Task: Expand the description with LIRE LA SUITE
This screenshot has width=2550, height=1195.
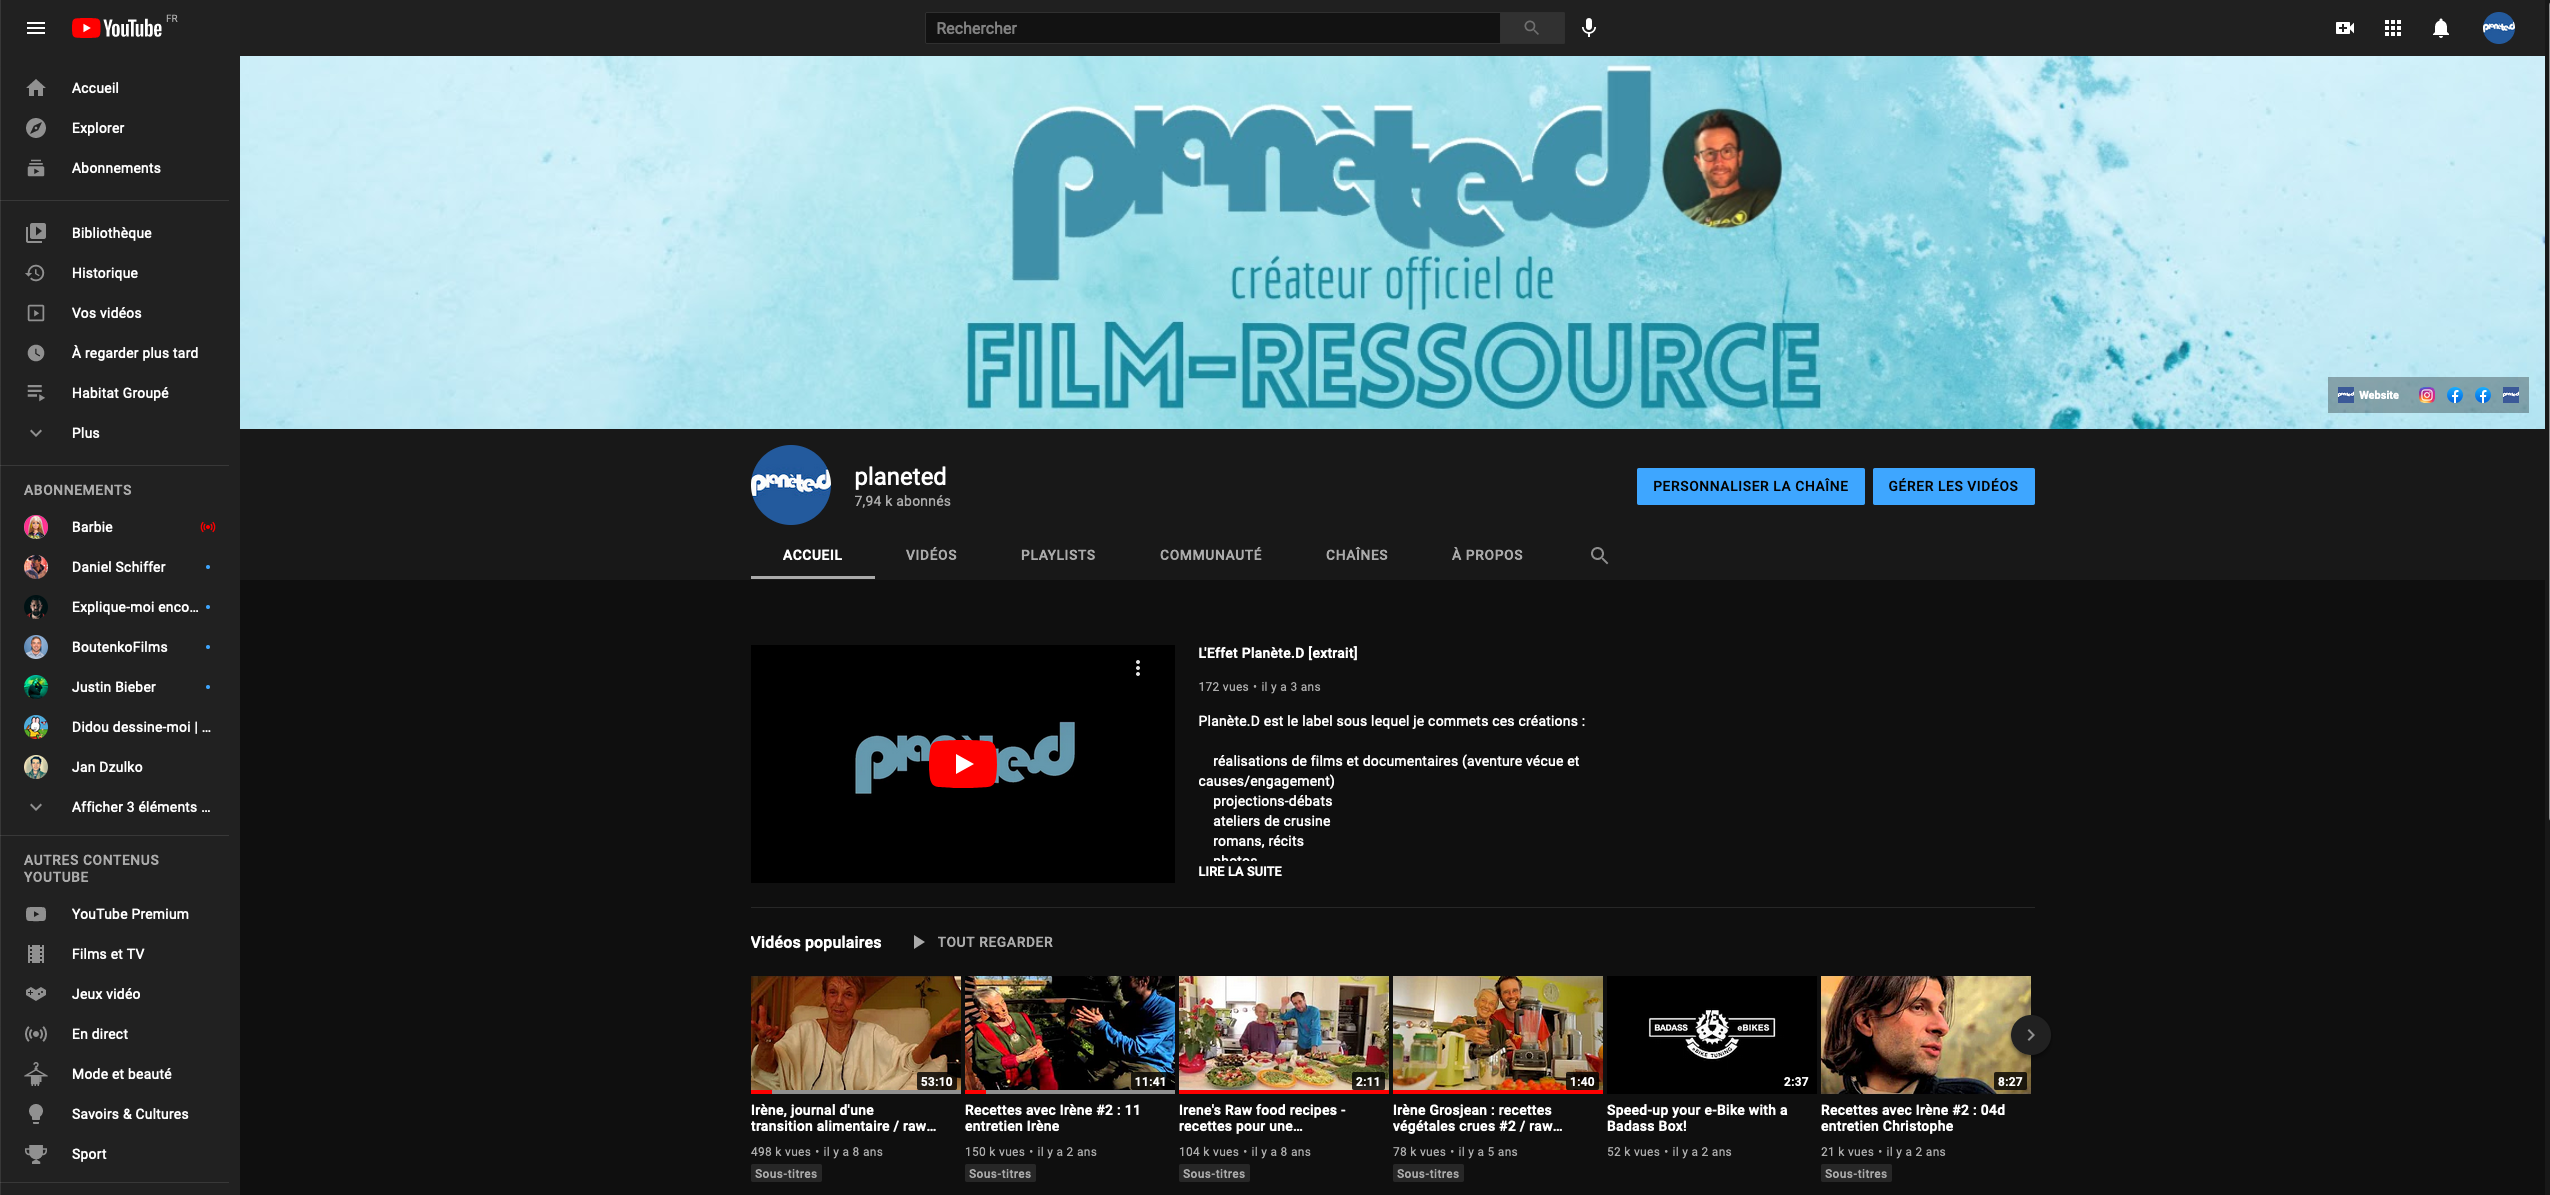Action: point(1240,872)
